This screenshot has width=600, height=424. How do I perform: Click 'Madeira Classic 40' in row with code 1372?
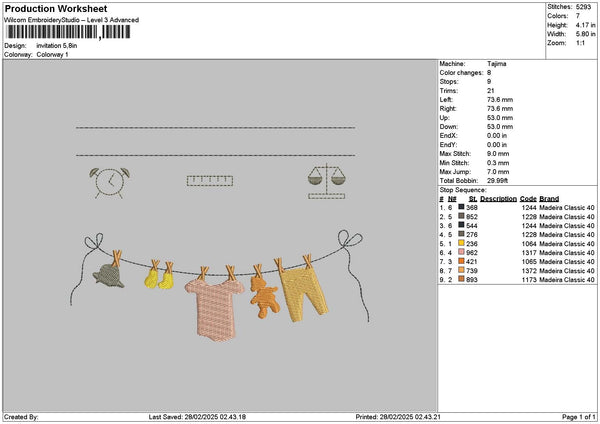click(567, 271)
